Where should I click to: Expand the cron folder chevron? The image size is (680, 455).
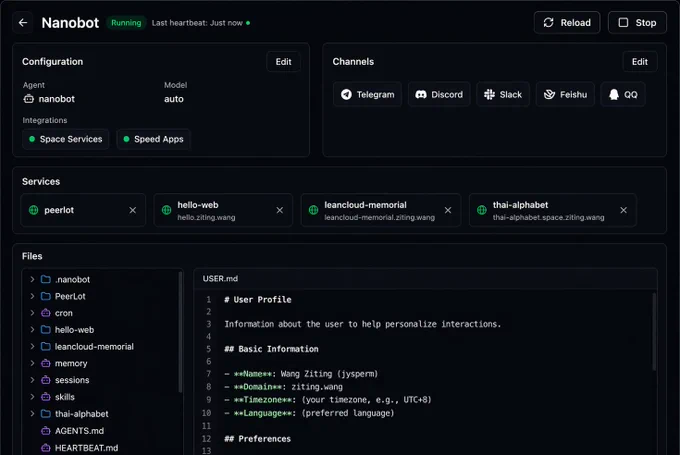32,313
